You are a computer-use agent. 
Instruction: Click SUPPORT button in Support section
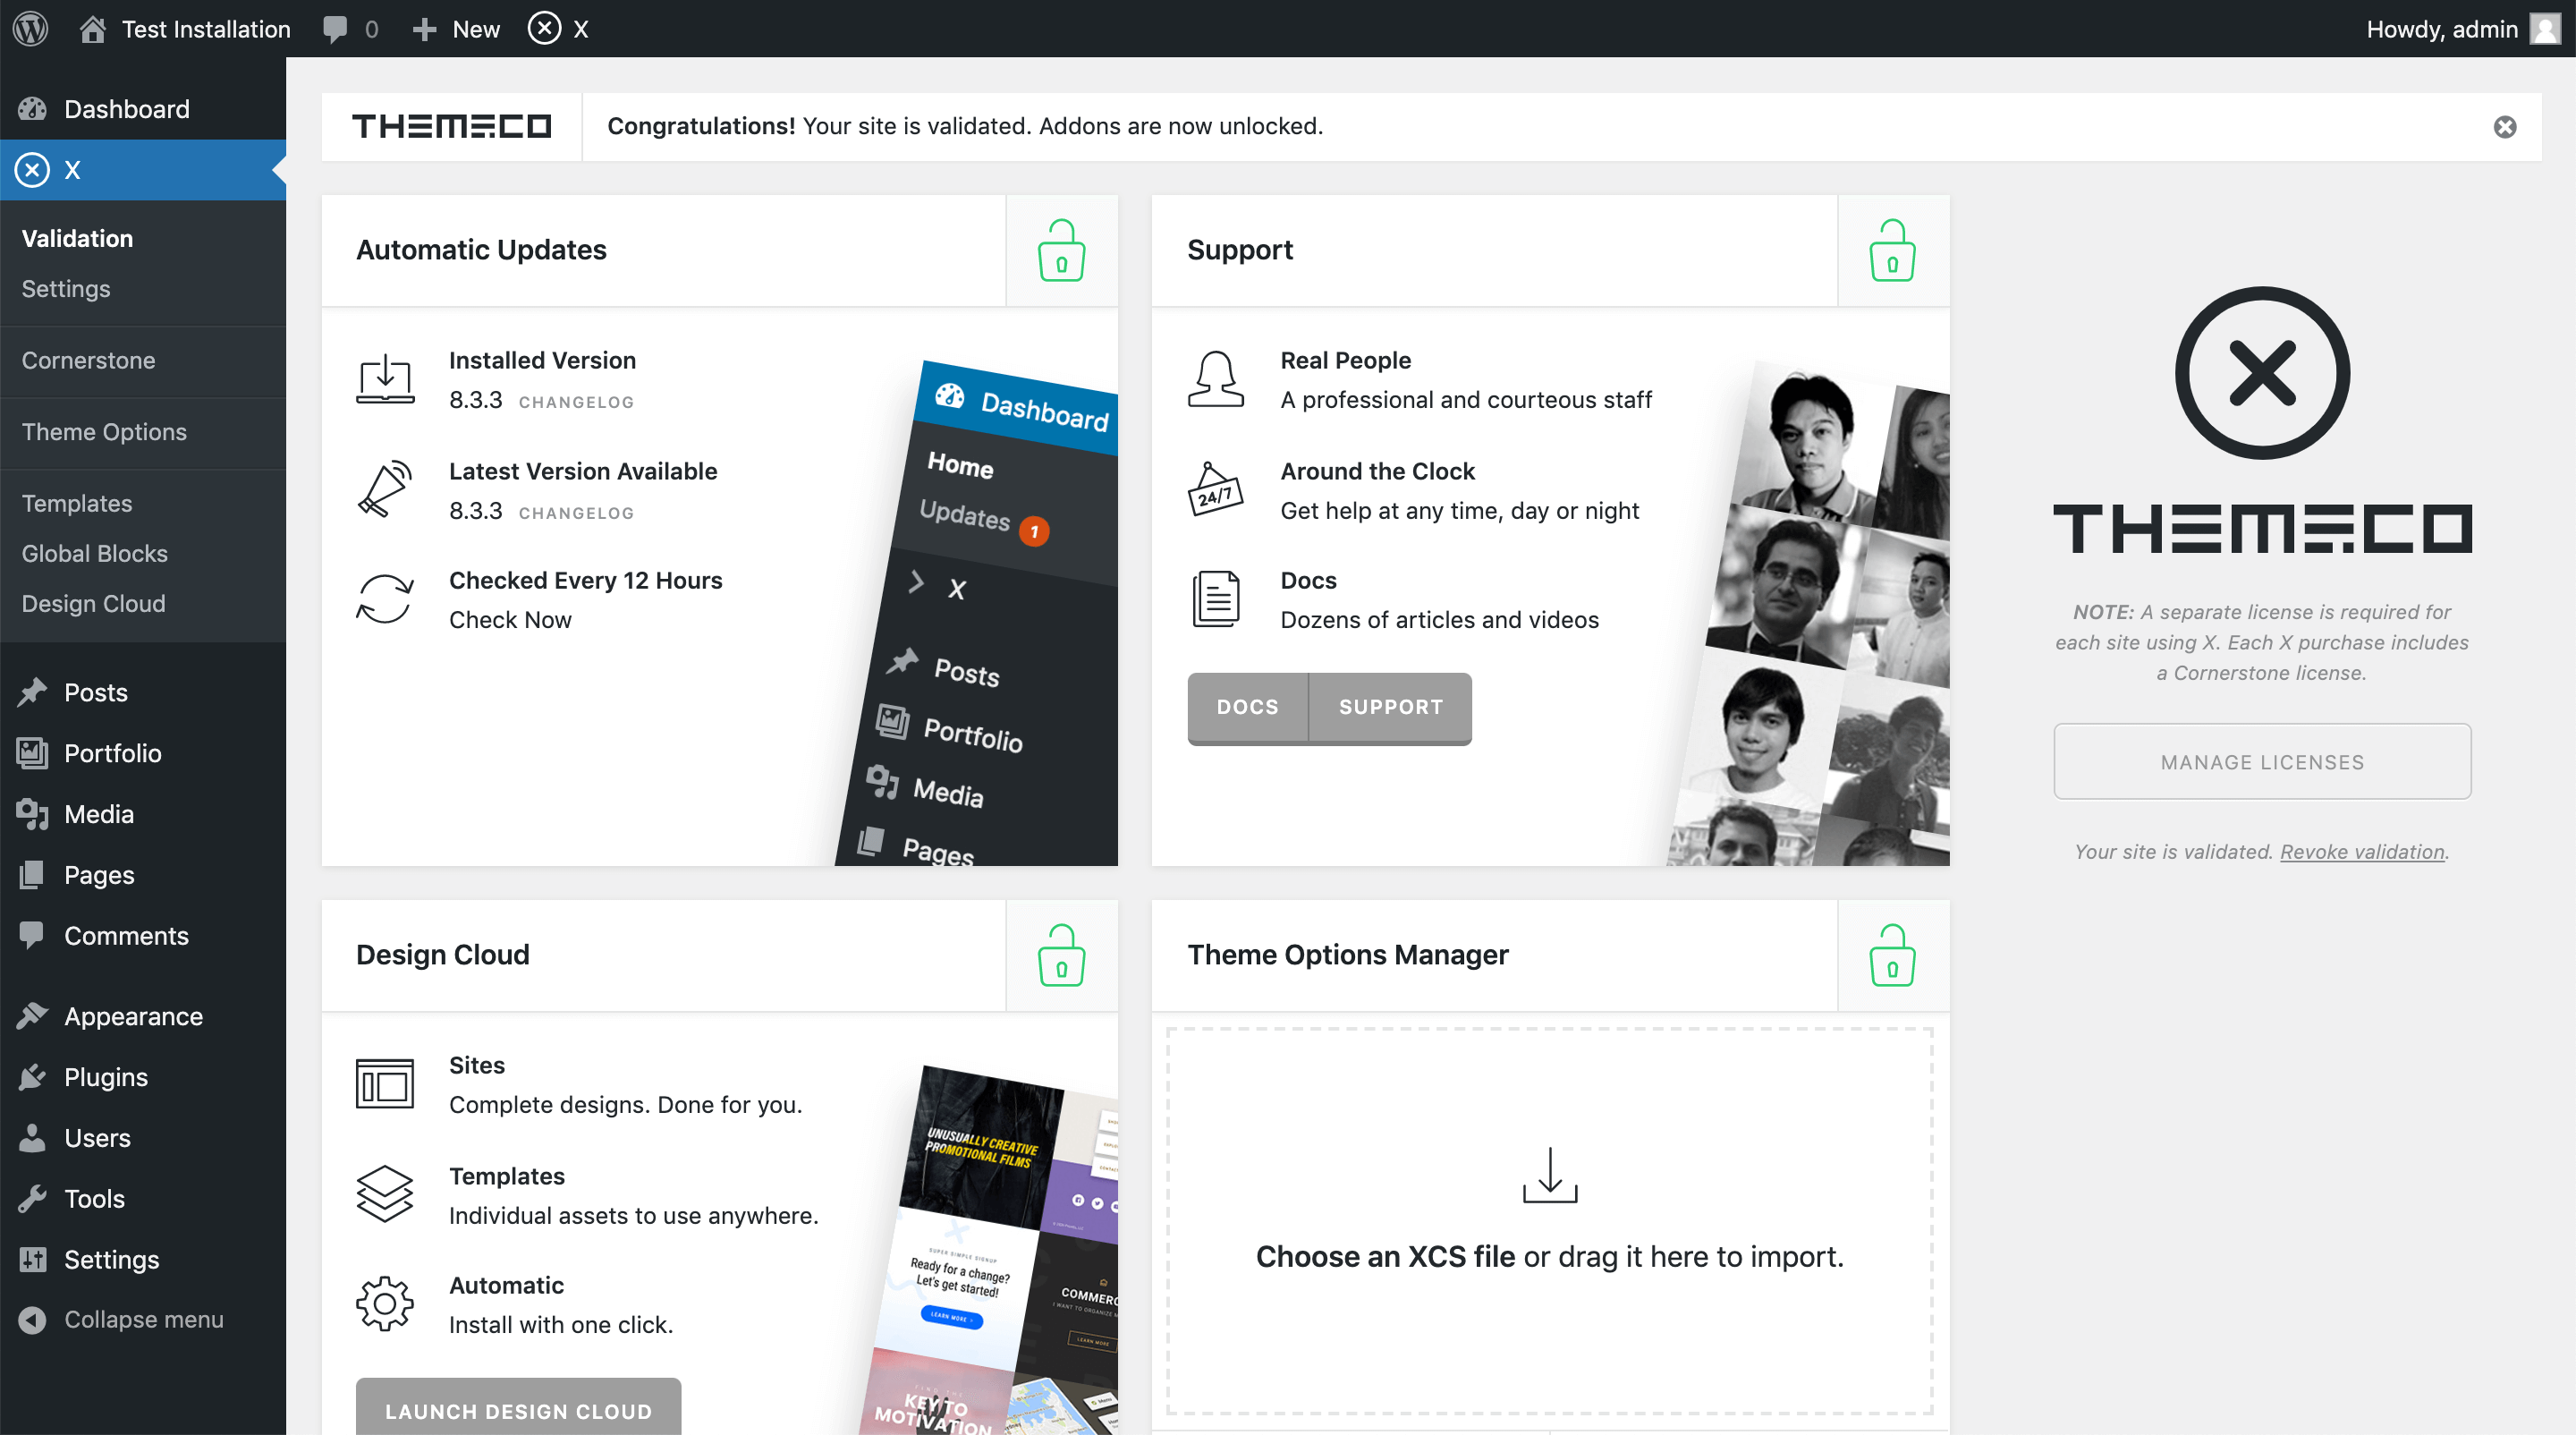coord(1389,707)
